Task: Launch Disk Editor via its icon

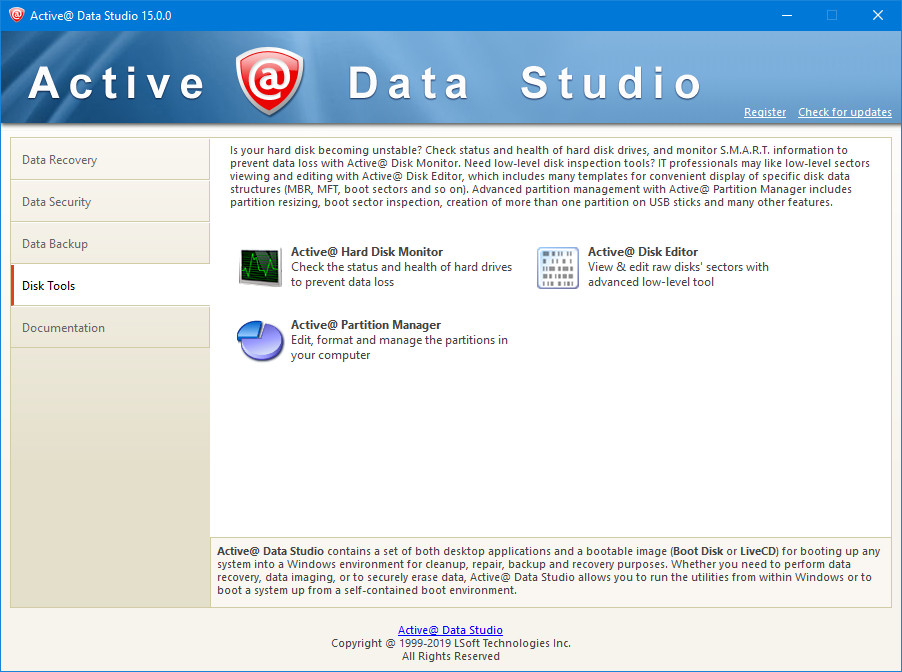Action: tap(557, 267)
